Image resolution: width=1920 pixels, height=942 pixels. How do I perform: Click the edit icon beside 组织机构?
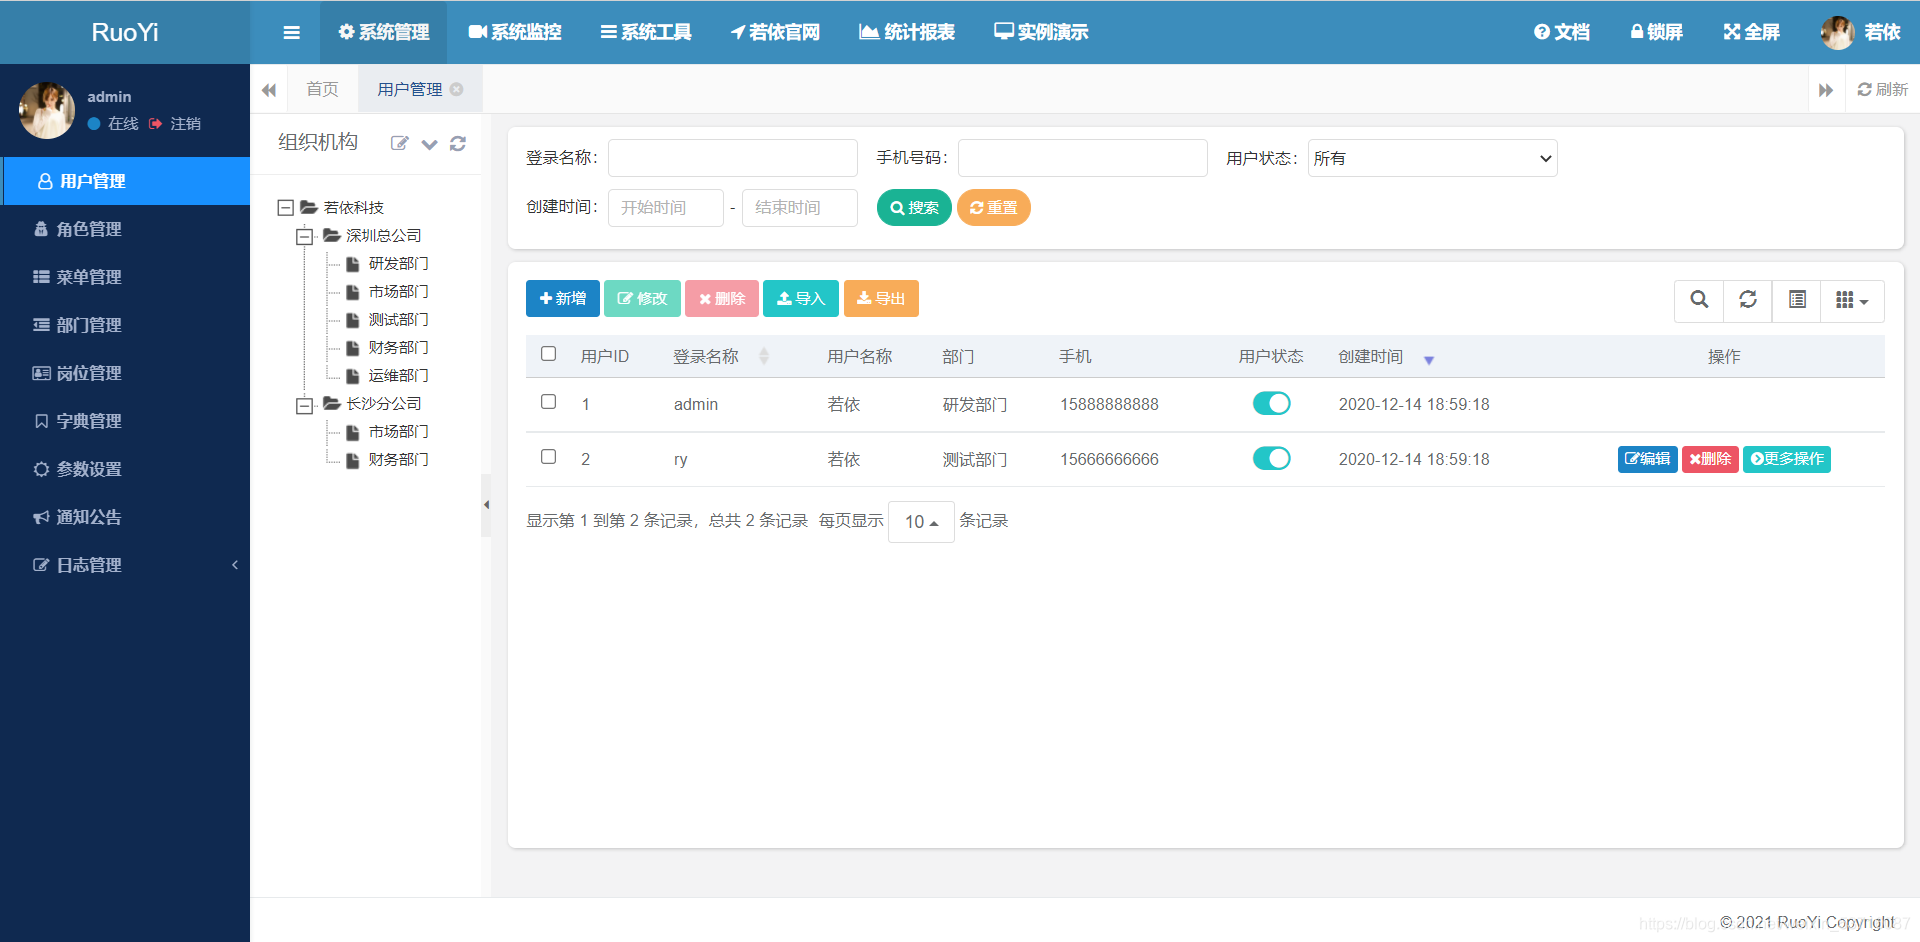pos(399,143)
